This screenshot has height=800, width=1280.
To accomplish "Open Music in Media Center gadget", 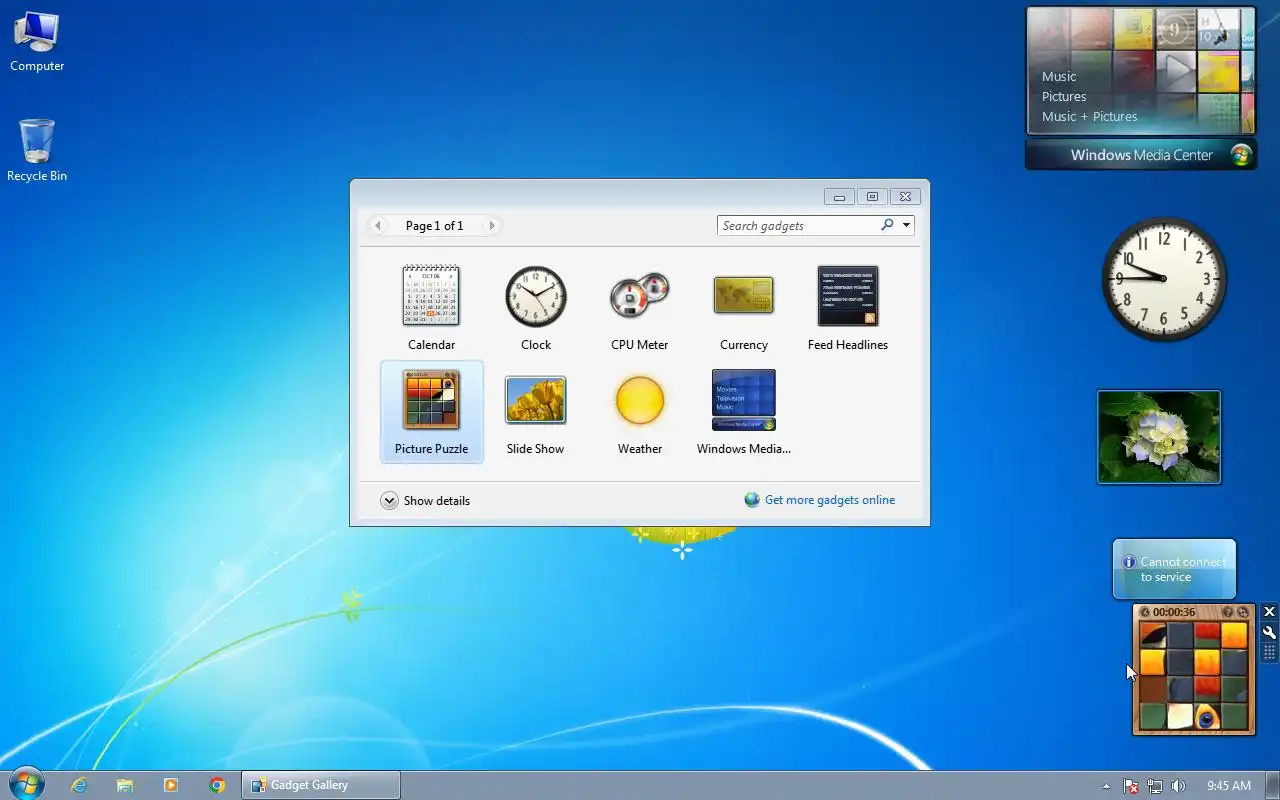I will click(1059, 76).
